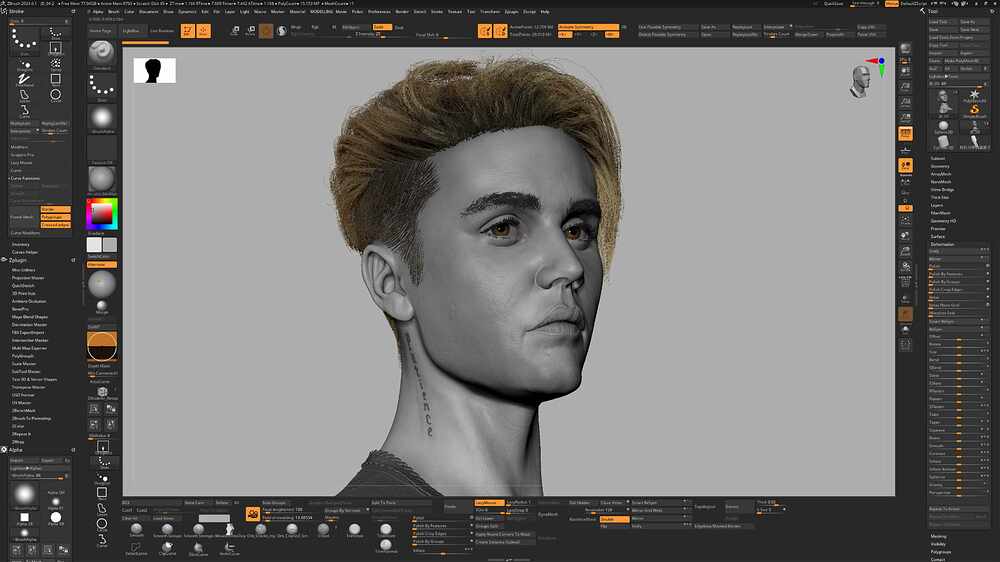The height and width of the screenshot is (562, 1000).
Task: Click the orange Rotate mode circle icon
Action: [266, 31]
